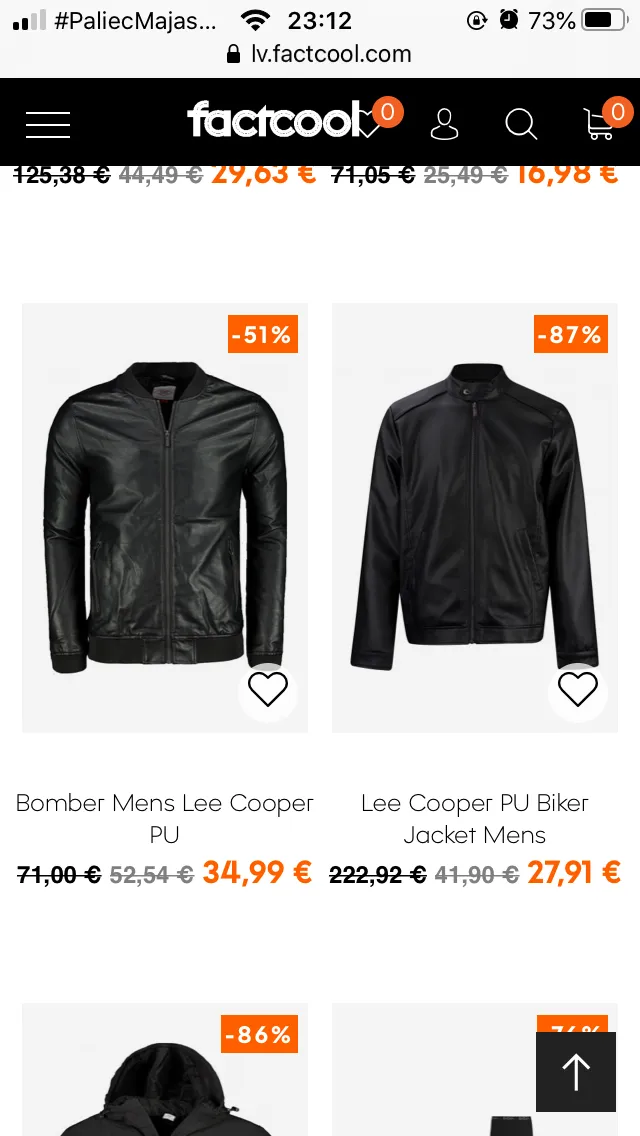640x1136 pixels.
Task: Open Bomber Mens Lee Cooper PU title
Action: coord(165,819)
